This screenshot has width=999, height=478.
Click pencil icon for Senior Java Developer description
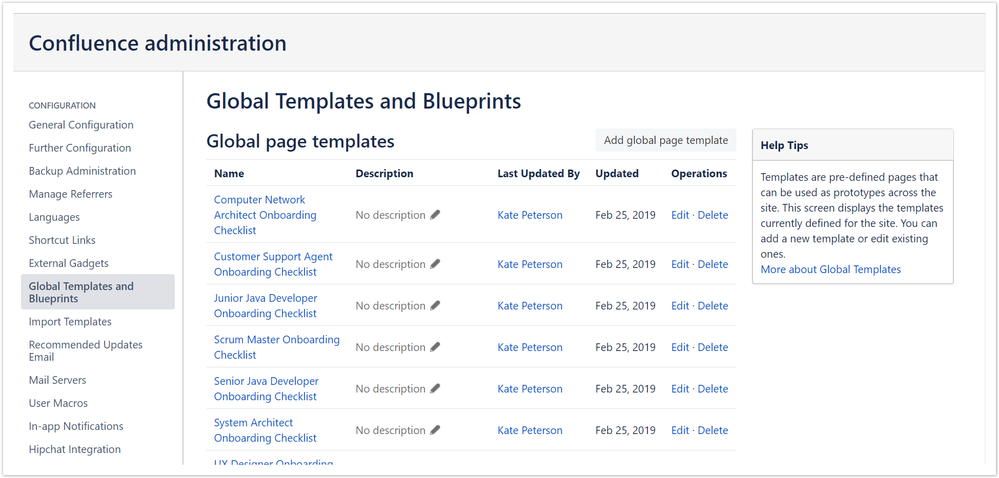pos(435,388)
